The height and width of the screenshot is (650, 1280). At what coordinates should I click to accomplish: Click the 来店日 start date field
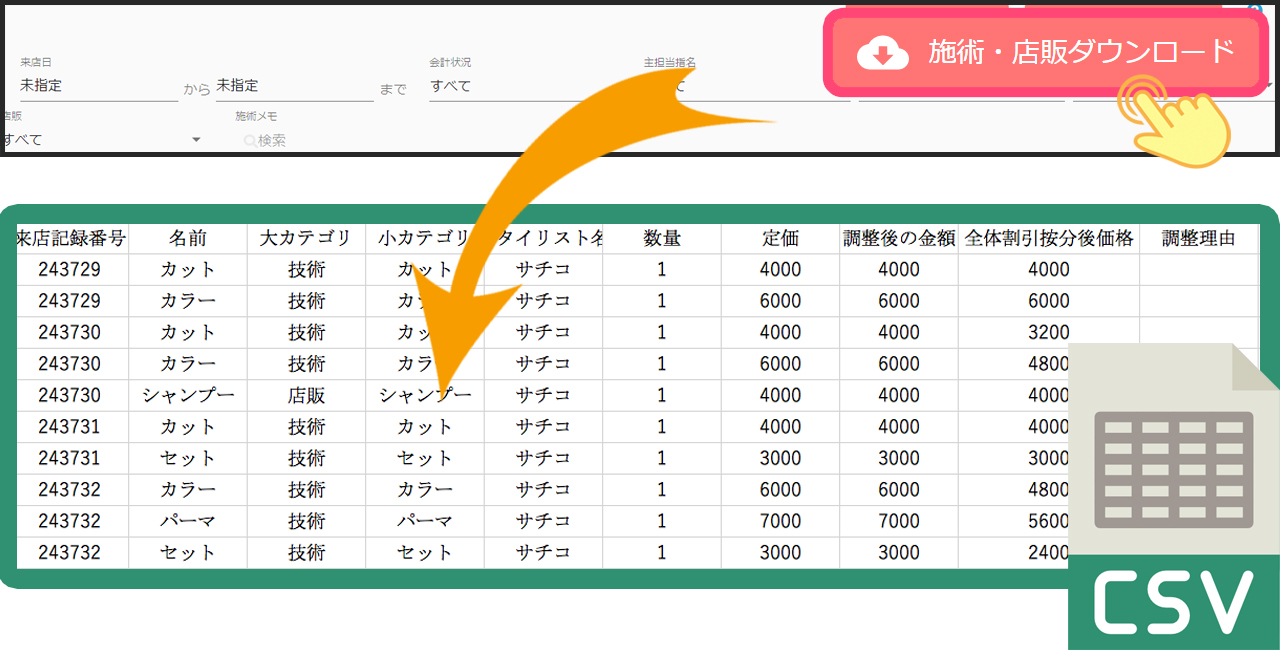click(x=98, y=86)
